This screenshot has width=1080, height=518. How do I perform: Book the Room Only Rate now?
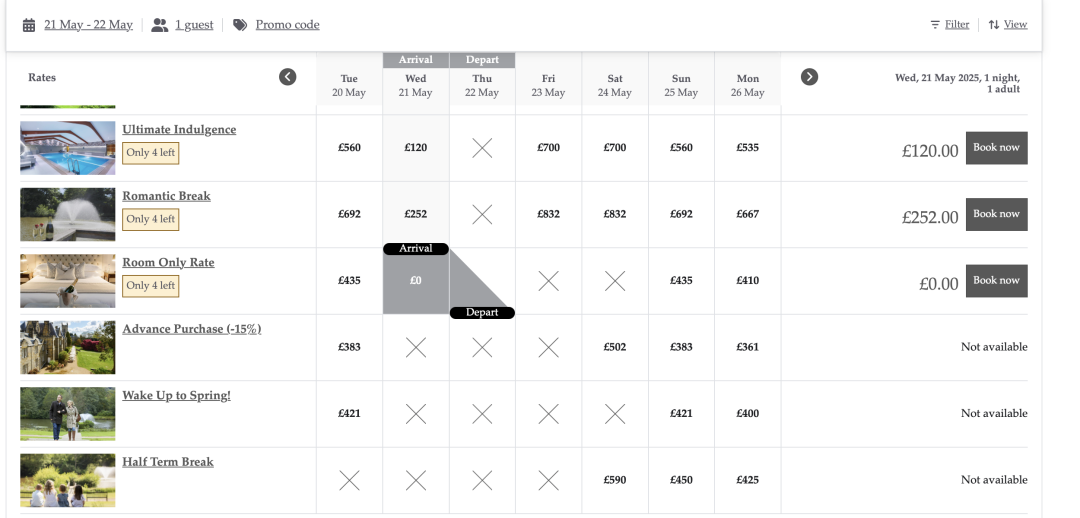[996, 281]
